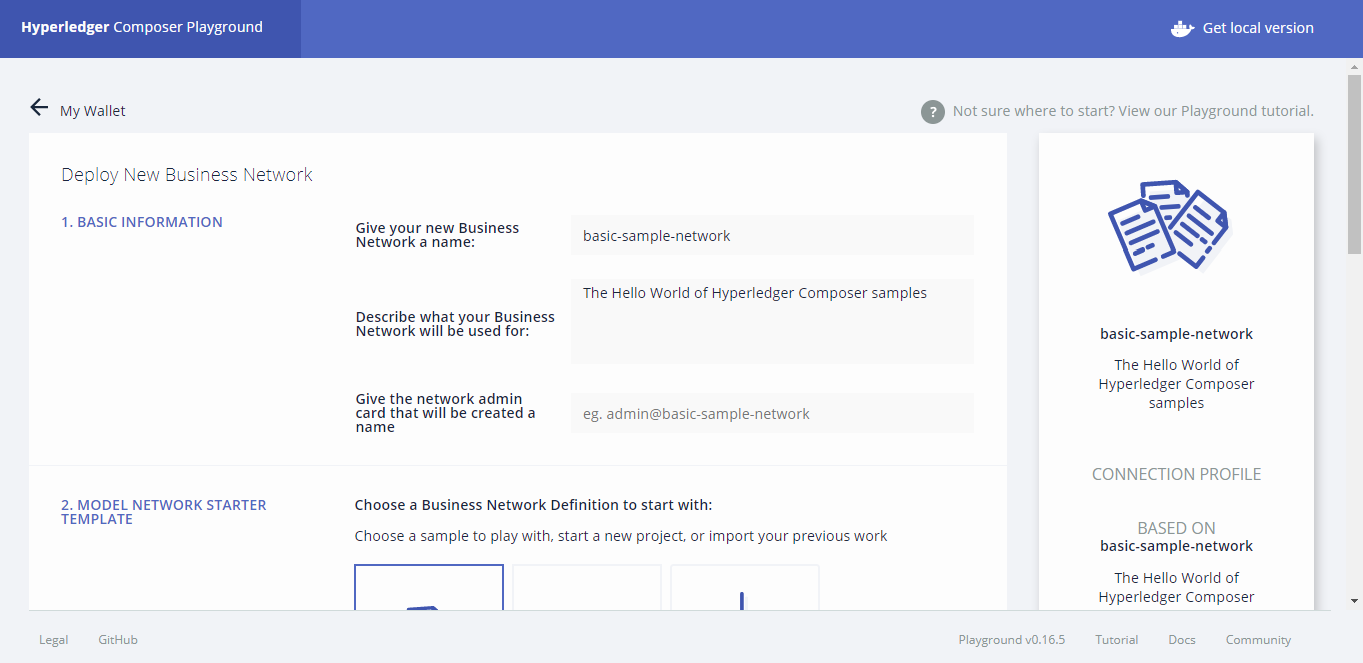
Task: Click the question mark help icon
Action: (x=932, y=112)
